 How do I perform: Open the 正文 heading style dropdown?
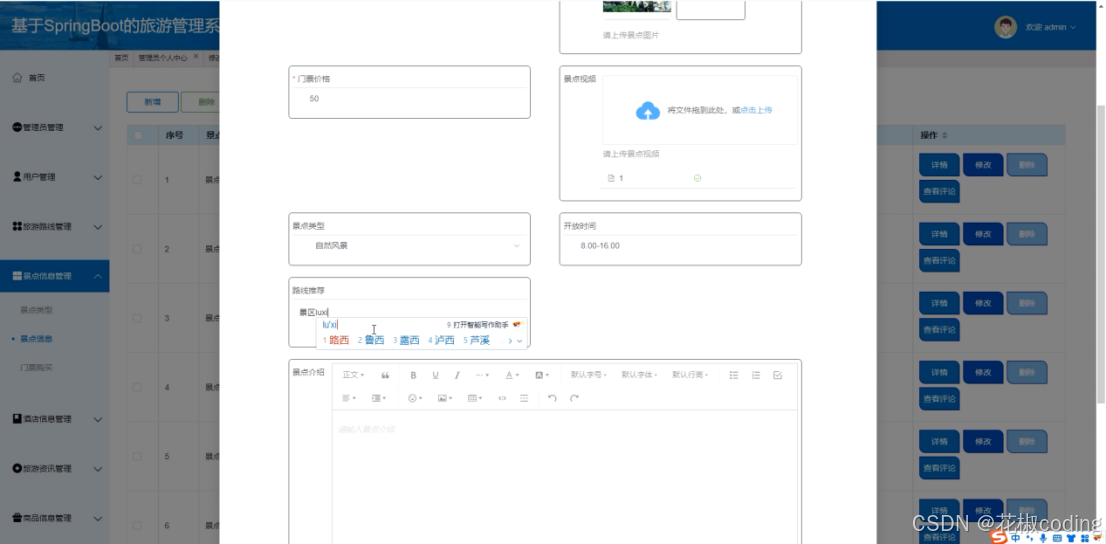coord(353,375)
